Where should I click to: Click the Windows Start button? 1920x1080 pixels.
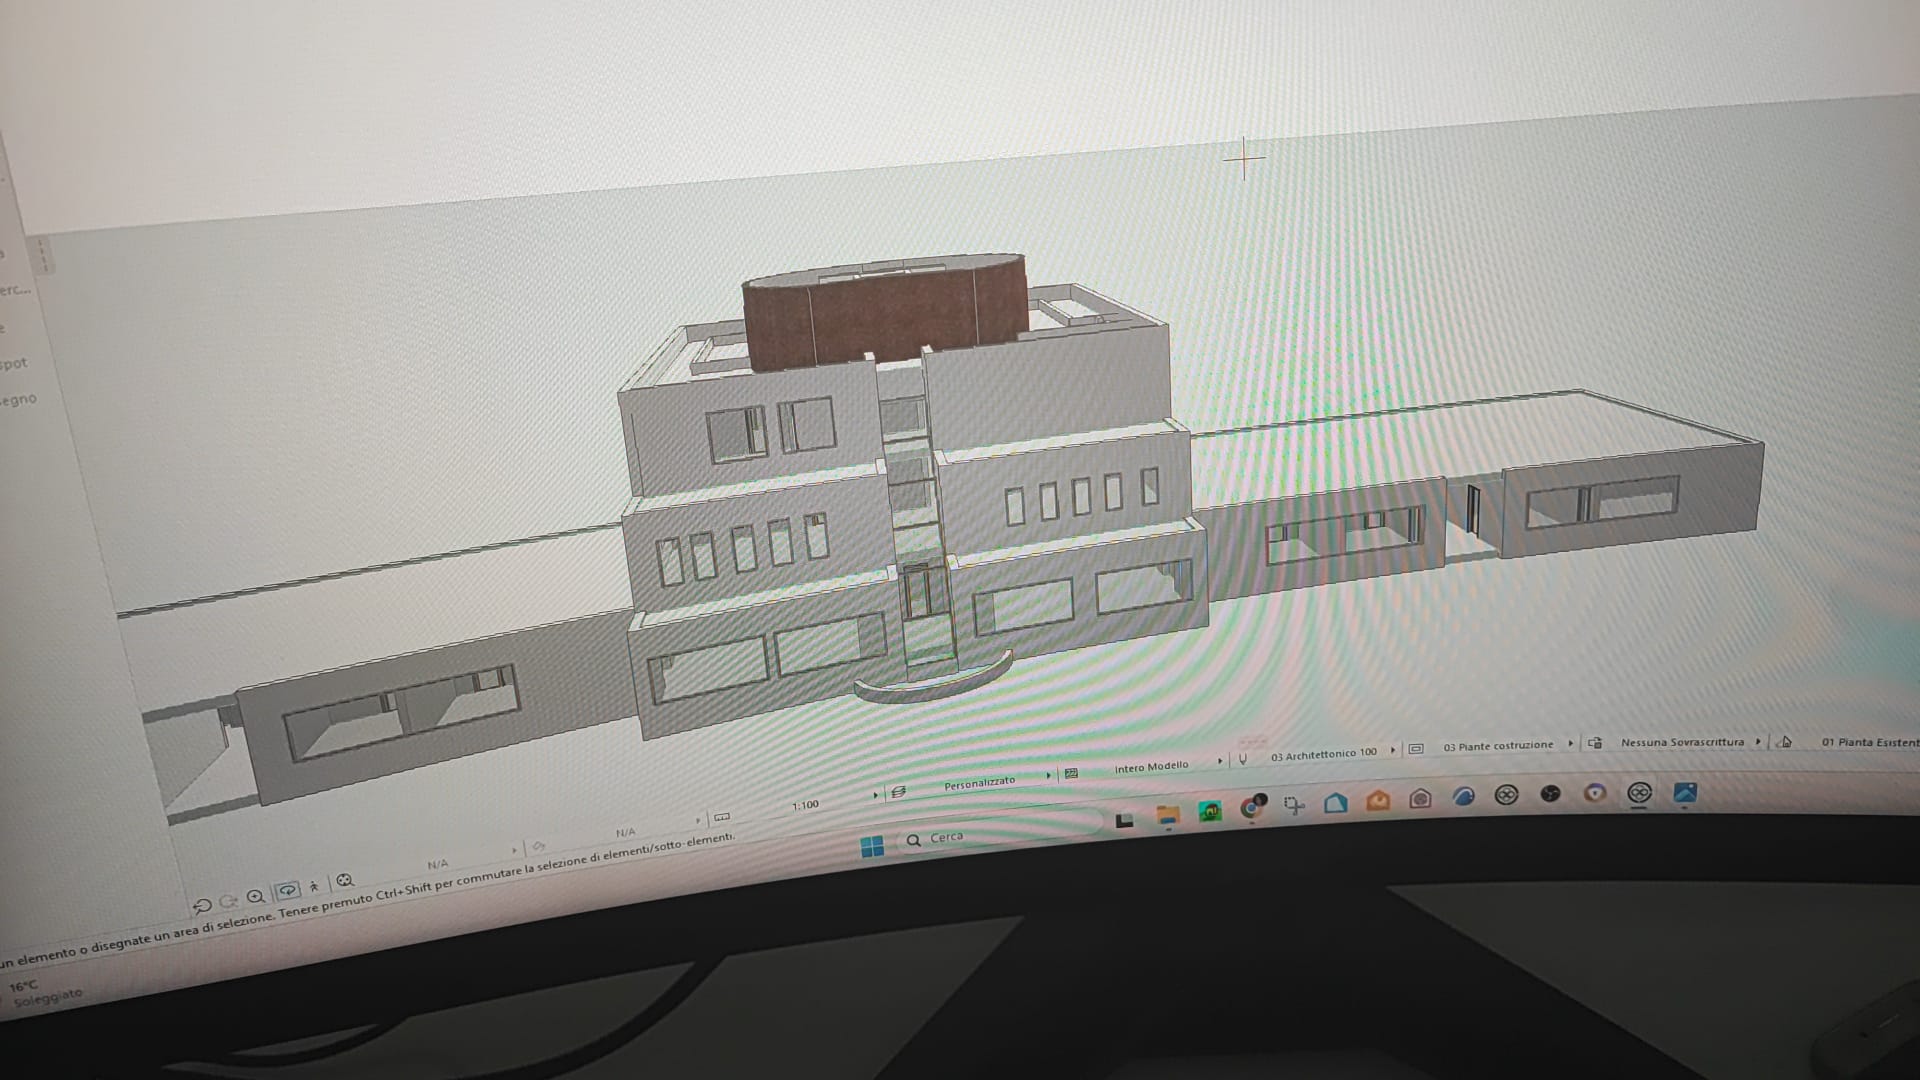pyautogui.click(x=872, y=846)
